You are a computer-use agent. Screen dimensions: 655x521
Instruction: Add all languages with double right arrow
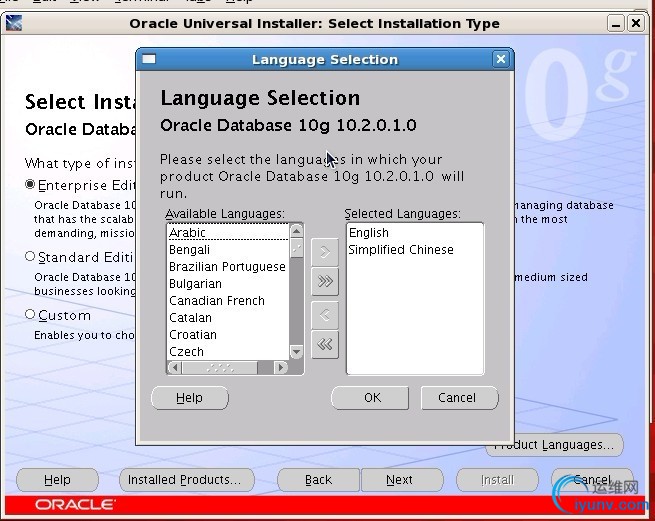tap(325, 281)
